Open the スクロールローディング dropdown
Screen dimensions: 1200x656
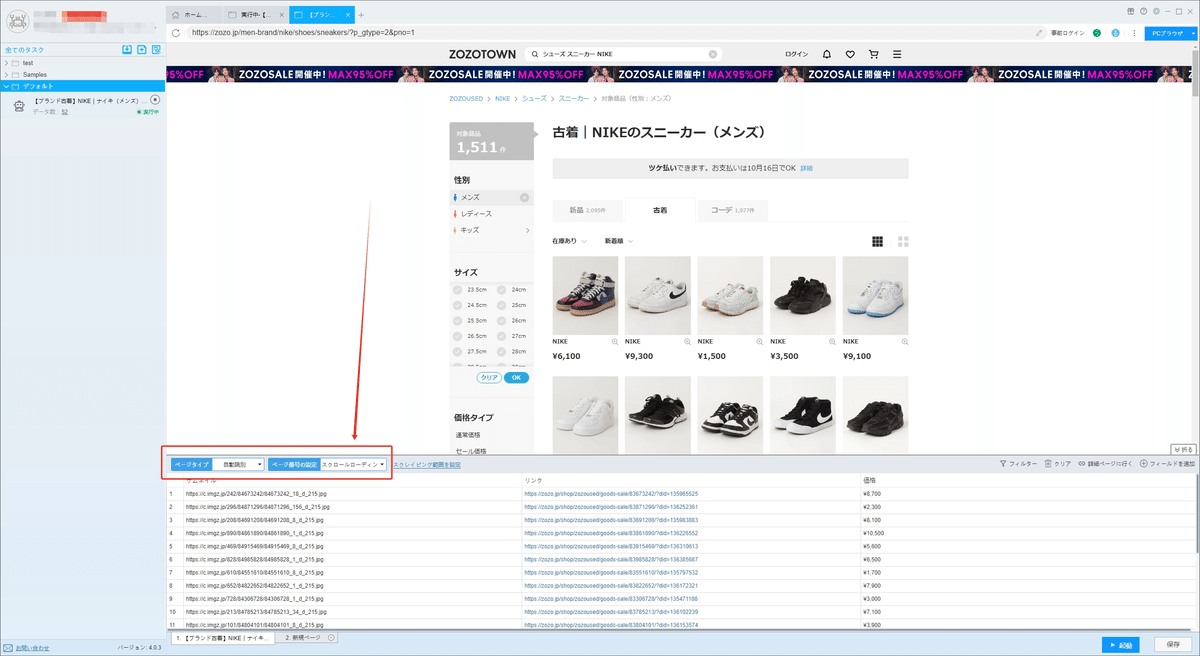[353, 465]
